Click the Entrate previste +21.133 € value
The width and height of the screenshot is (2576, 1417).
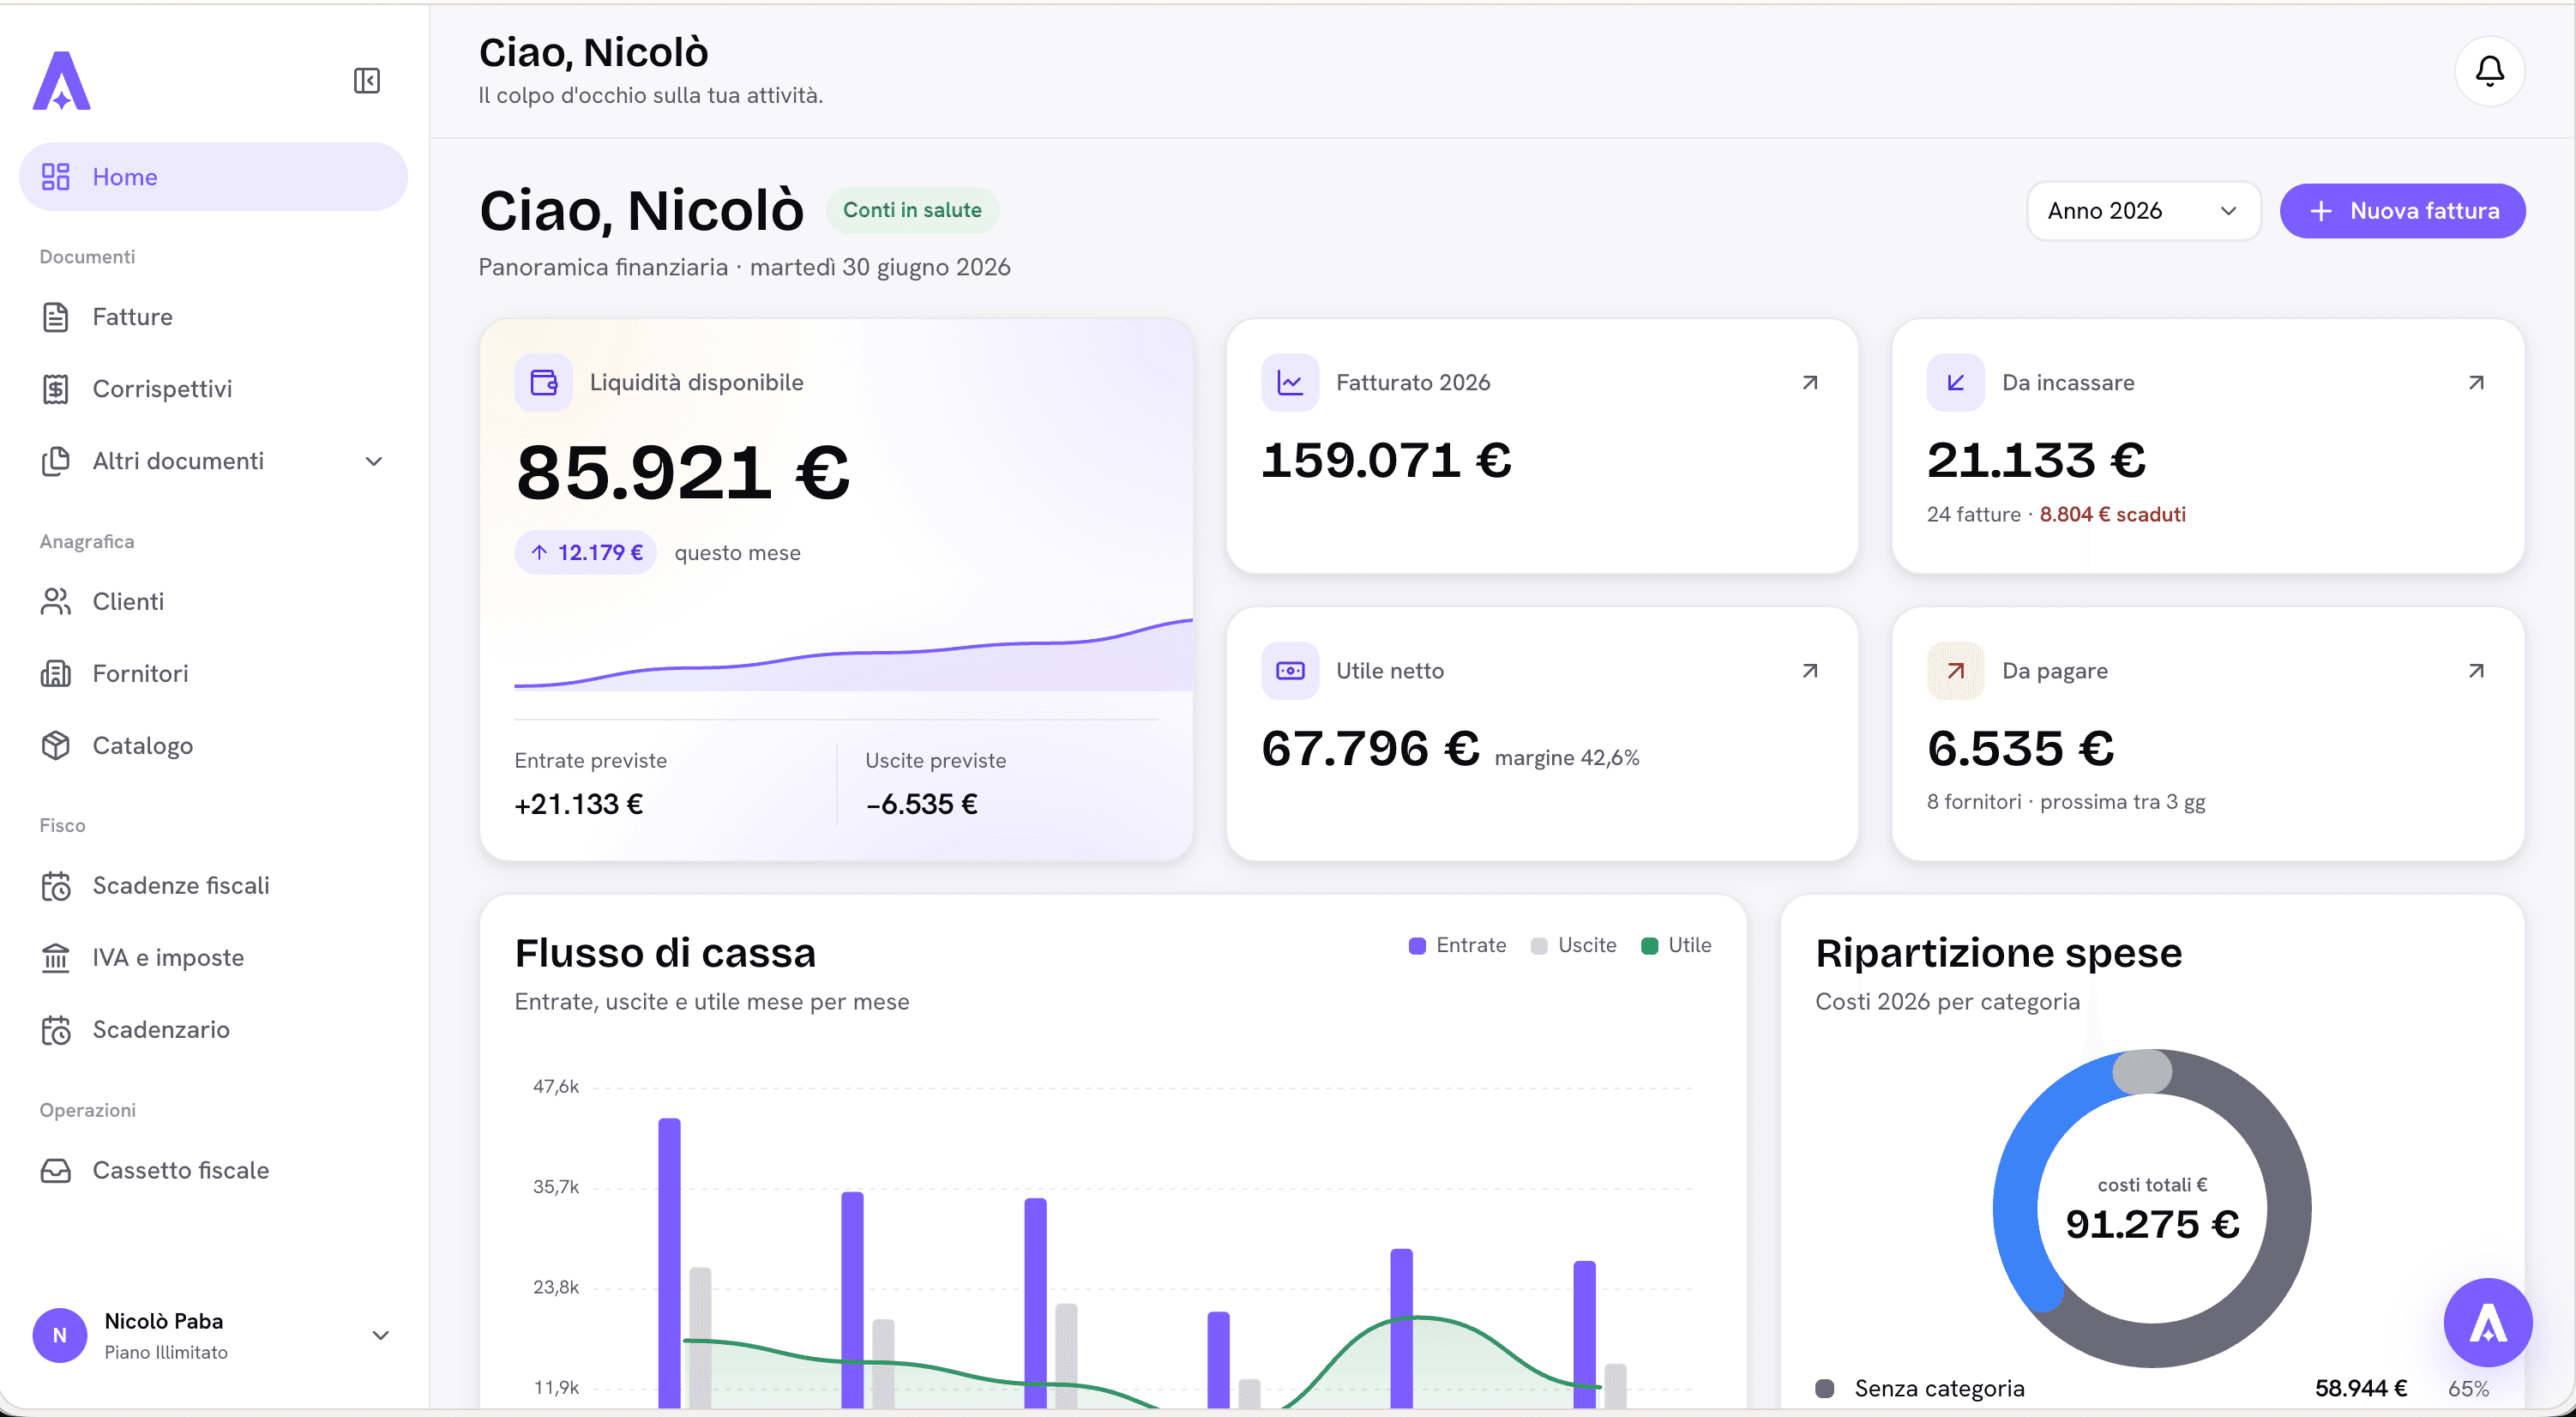[x=578, y=804]
